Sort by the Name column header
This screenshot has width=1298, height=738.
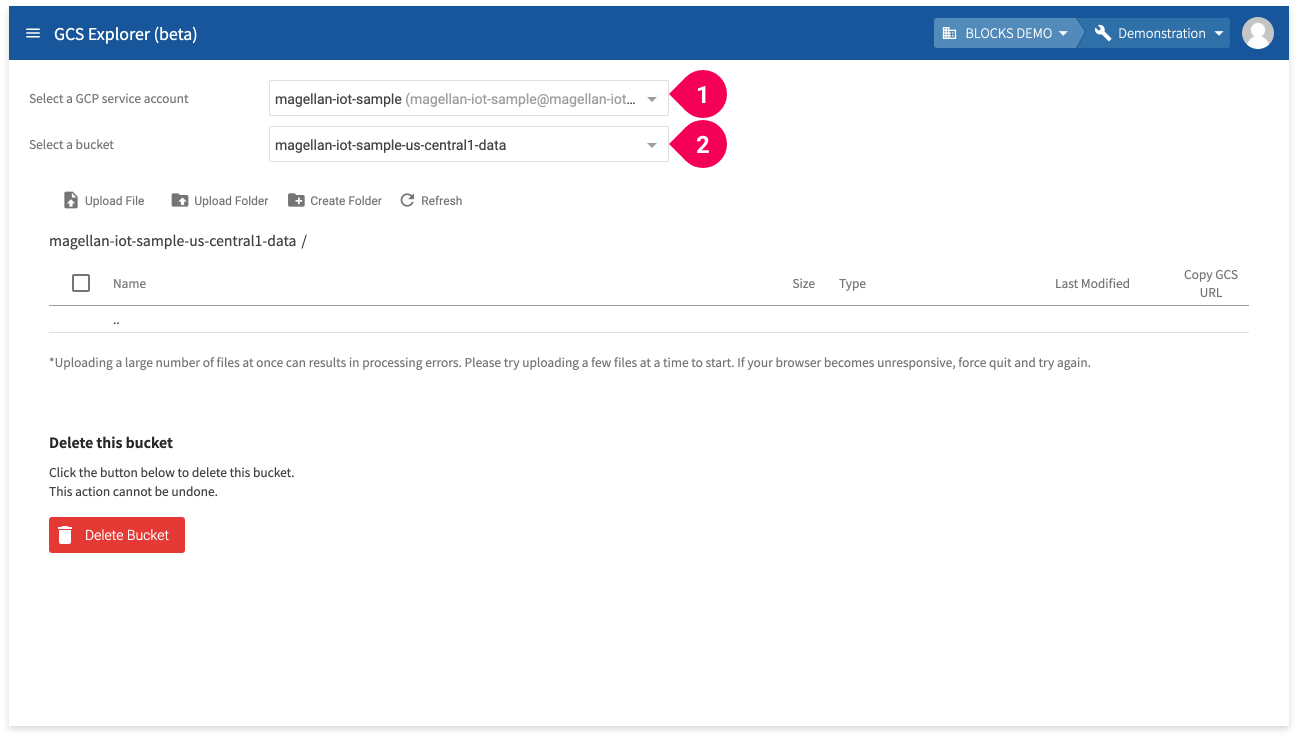click(x=129, y=284)
